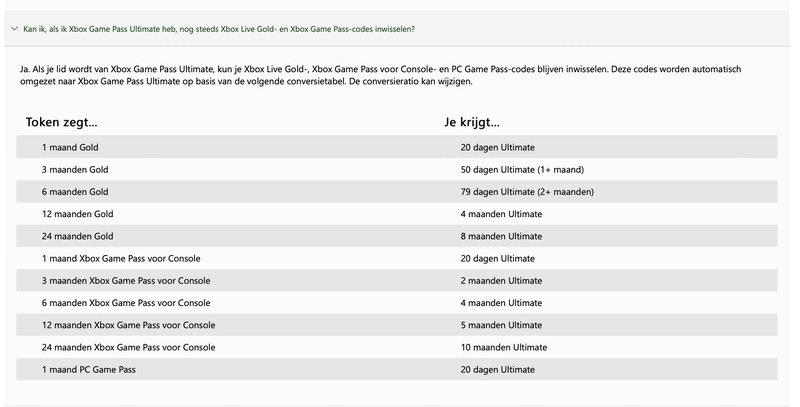Click '12 maanden Xbox Game Pass voor Console'
The image size is (800, 407).
[129, 325]
